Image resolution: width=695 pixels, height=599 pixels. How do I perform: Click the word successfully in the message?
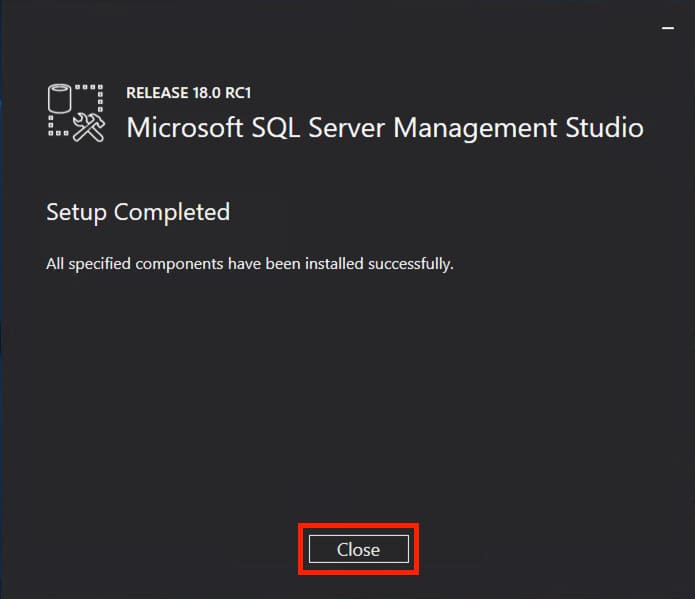(x=413, y=265)
